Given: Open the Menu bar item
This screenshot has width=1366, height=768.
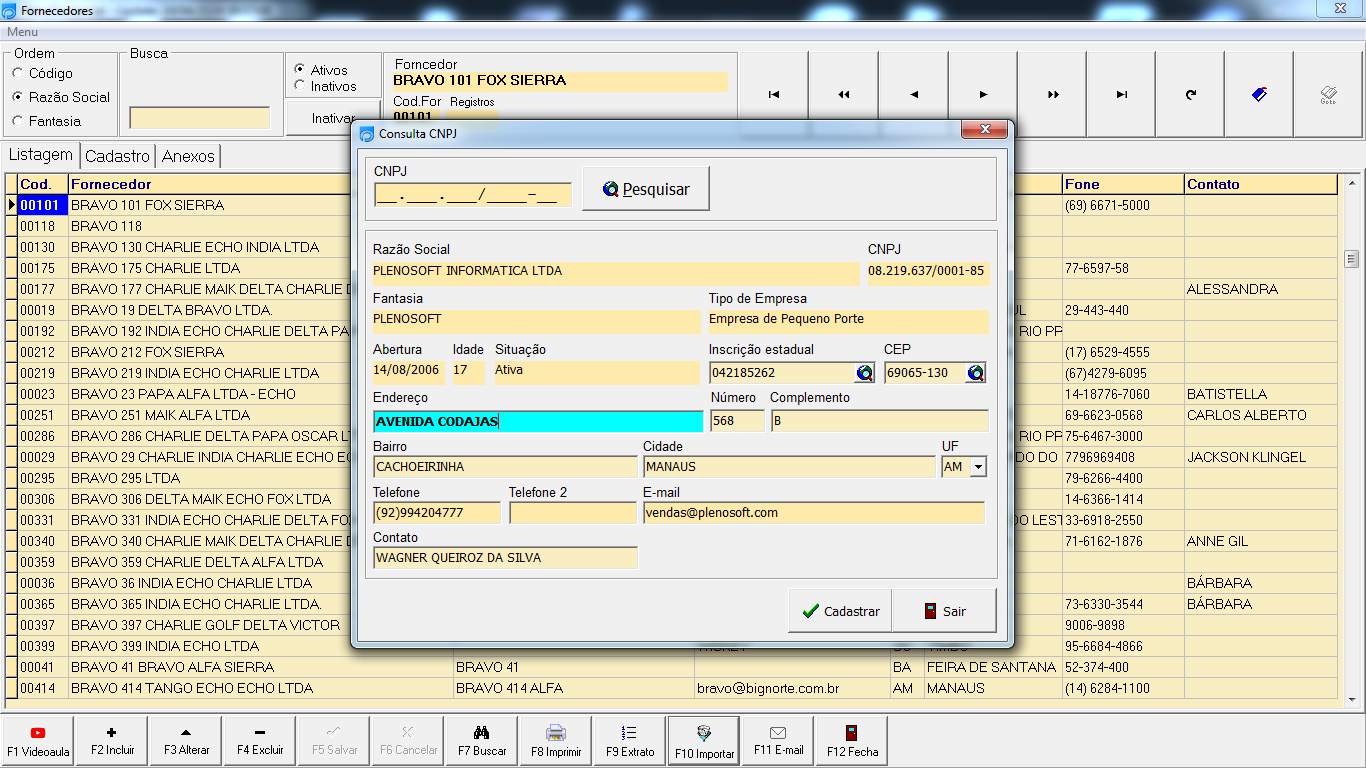Looking at the screenshot, I should [22, 32].
